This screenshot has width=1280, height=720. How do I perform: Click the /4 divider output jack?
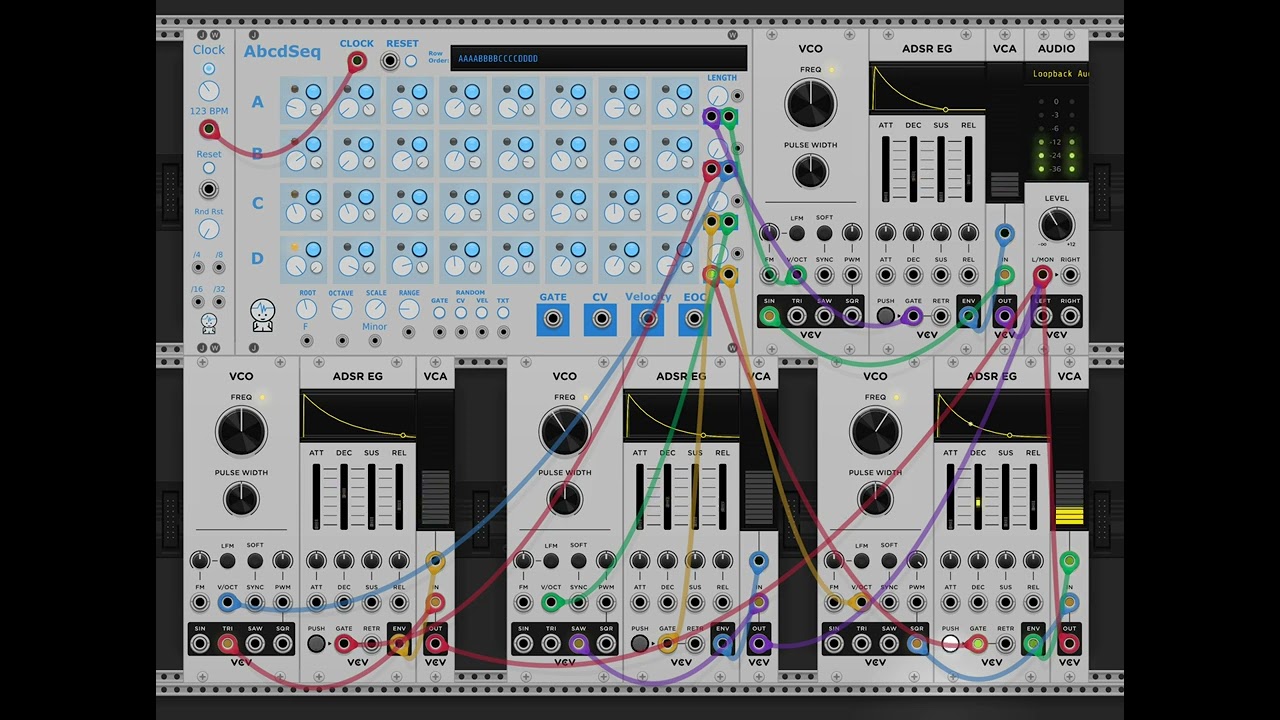[x=197, y=268]
